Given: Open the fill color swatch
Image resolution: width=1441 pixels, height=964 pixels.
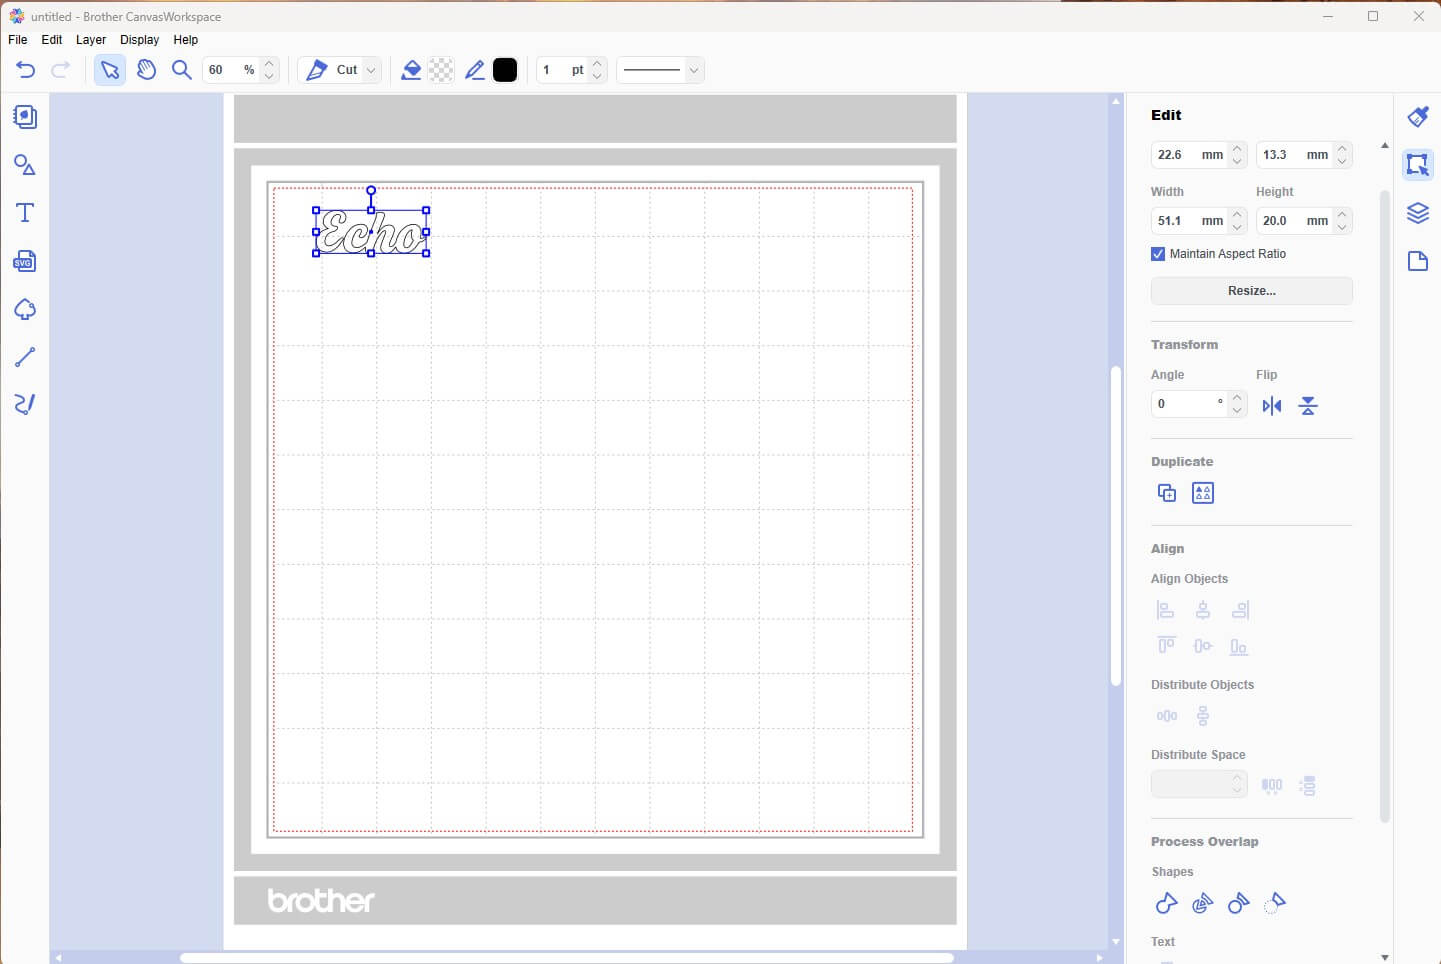Looking at the screenshot, I should [x=441, y=70].
